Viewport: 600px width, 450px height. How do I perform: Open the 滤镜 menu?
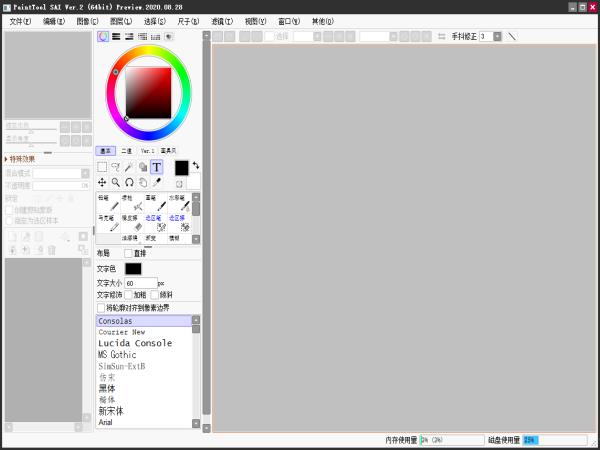tap(222, 21)
